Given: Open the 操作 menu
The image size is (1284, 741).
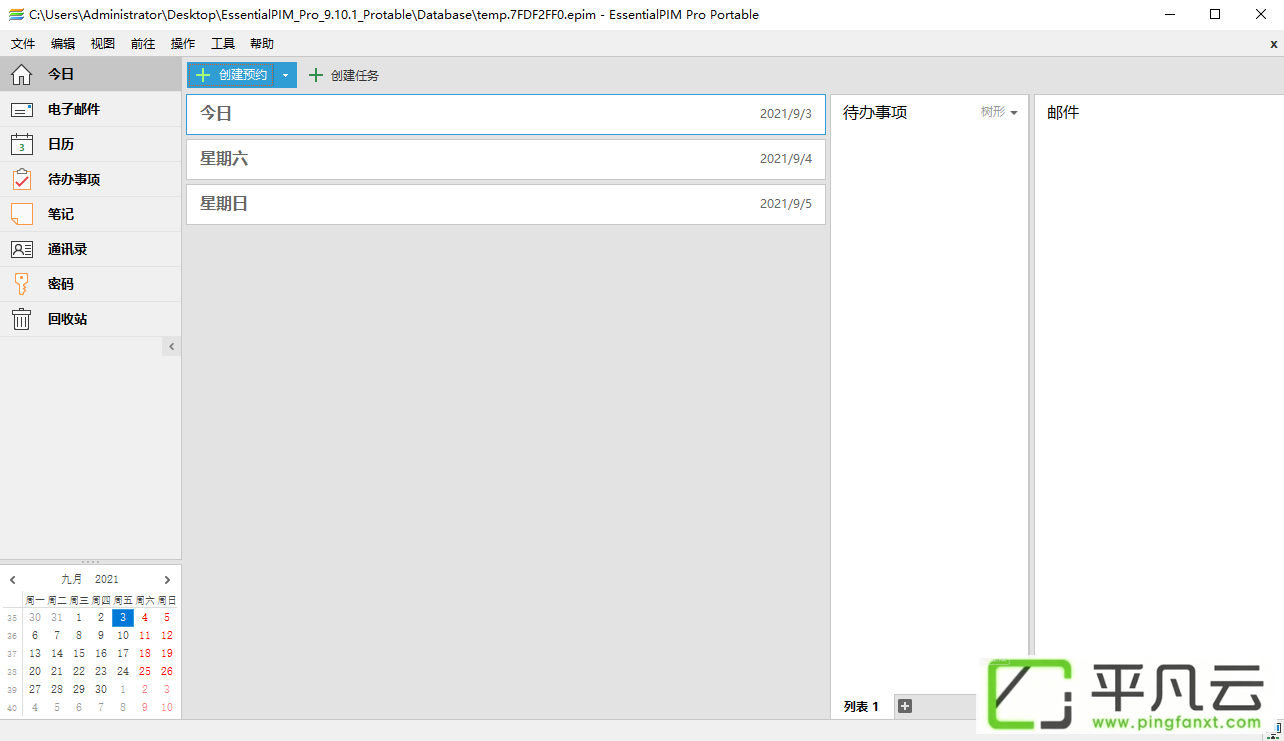Looking at the screenshot, I should 183,44.
